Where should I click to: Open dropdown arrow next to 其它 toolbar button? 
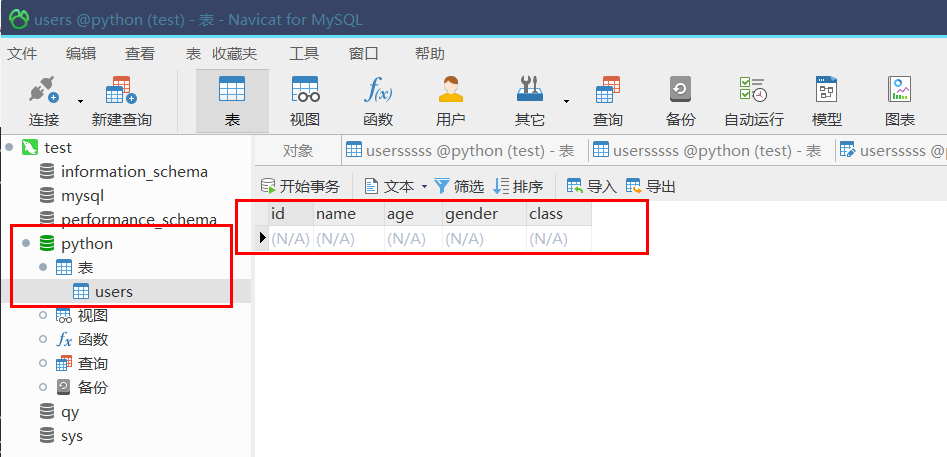tap(566, 100)
